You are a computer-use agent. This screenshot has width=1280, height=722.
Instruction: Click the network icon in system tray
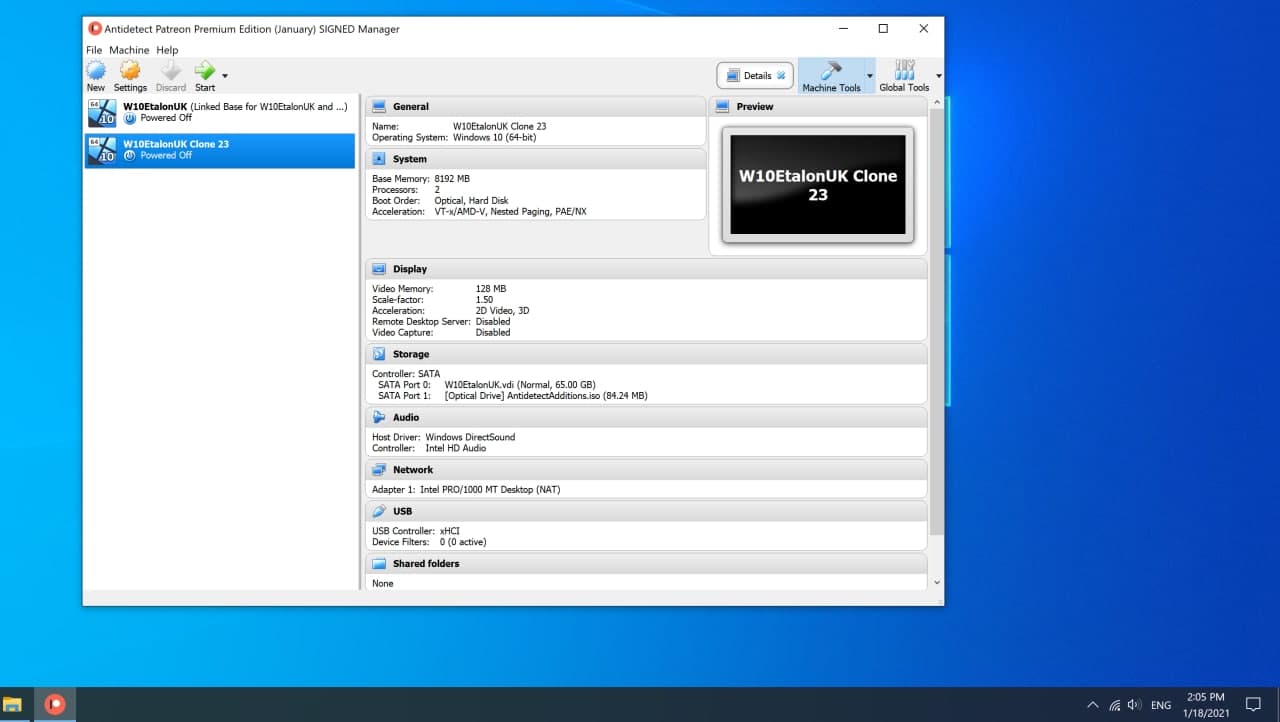pos(1114,705)
